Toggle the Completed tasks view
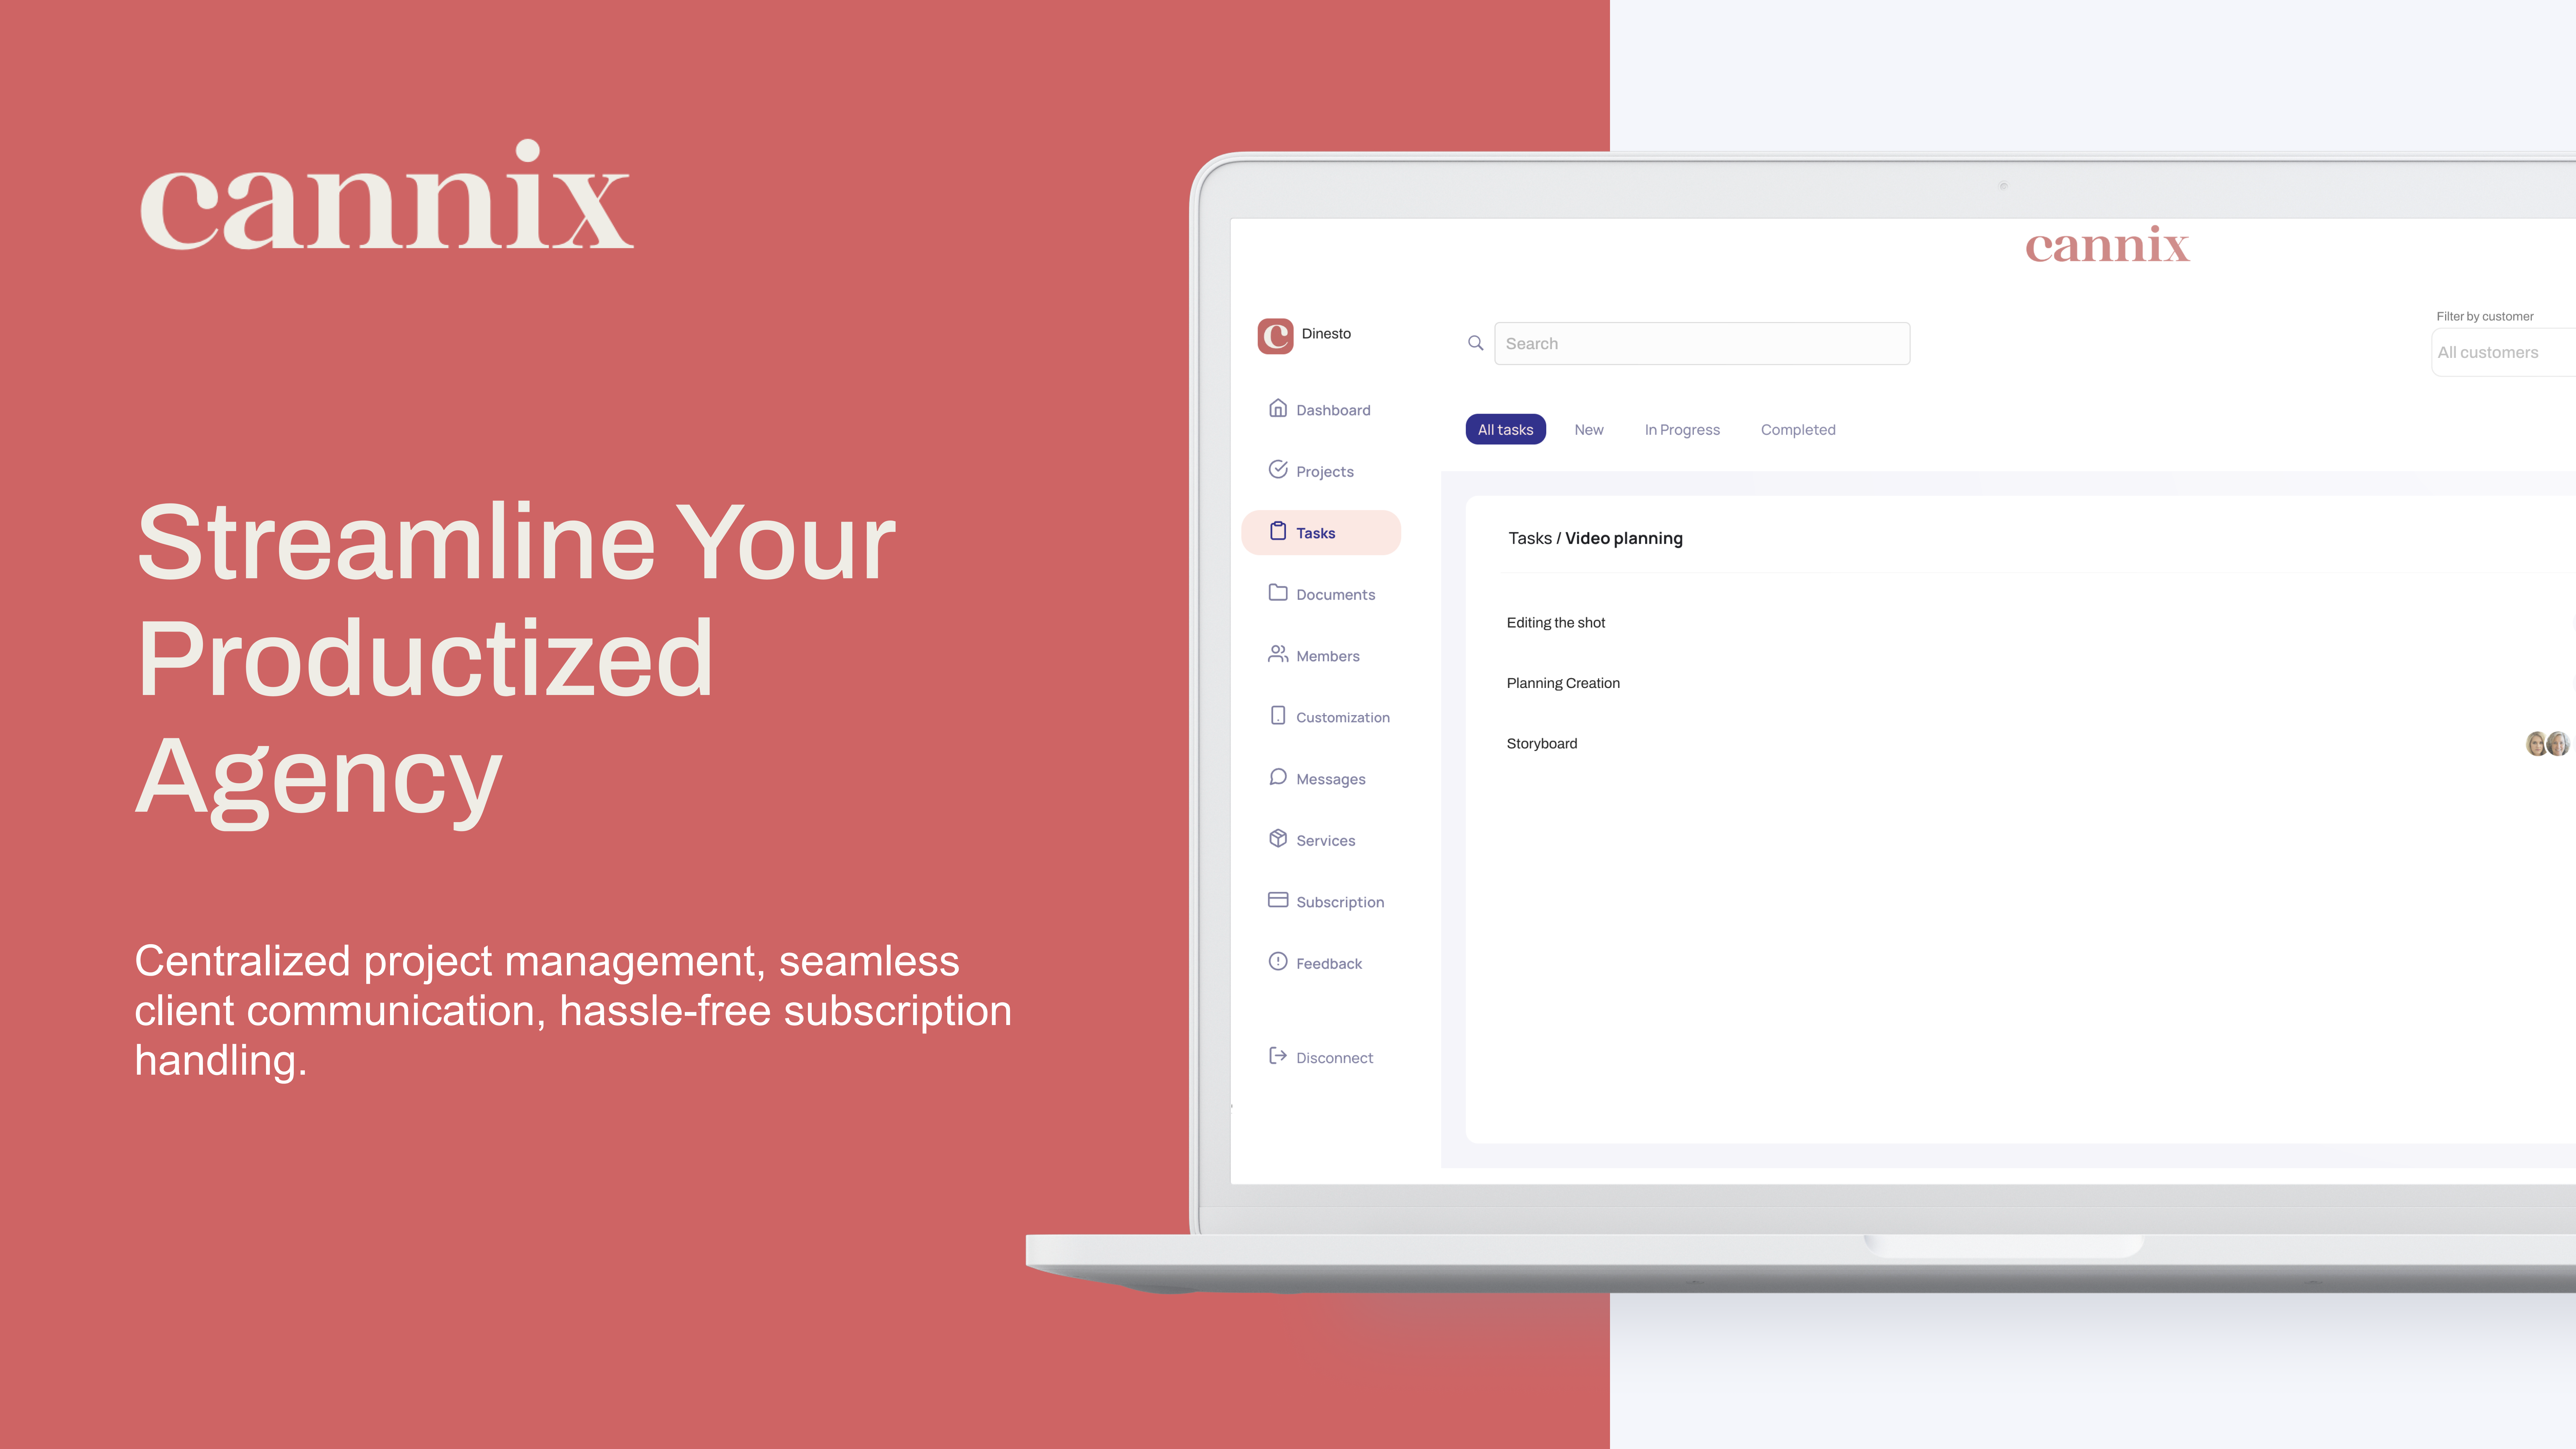2576x1449 pixels. click(1797, 428)
